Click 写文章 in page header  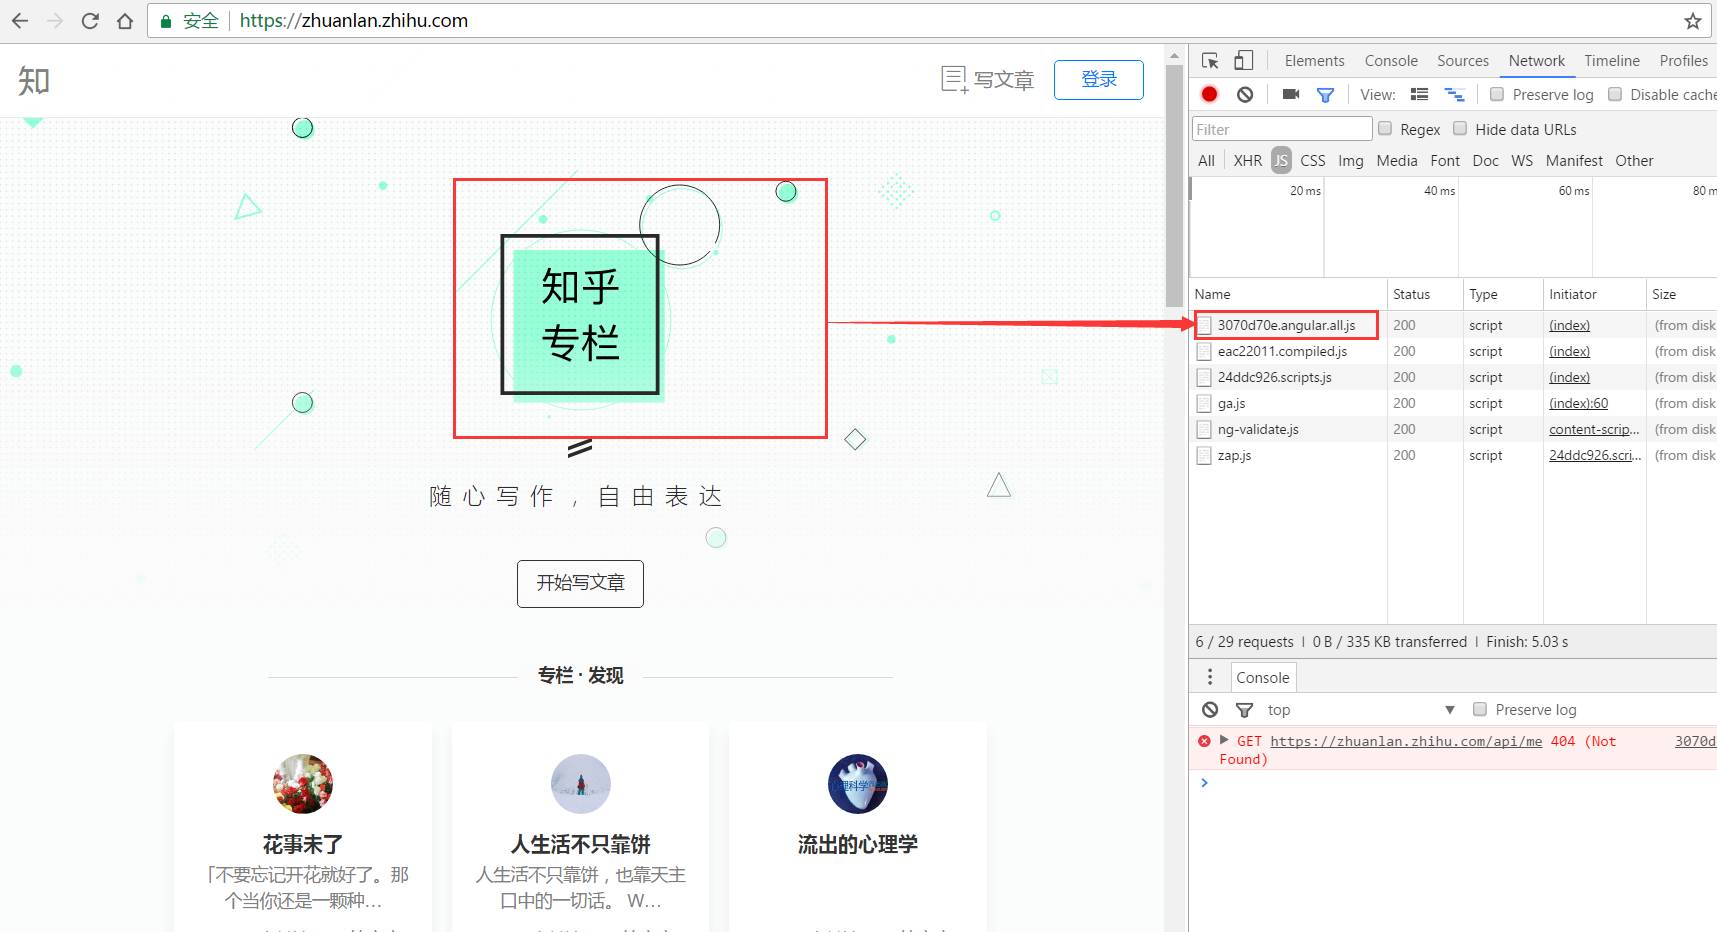click(987, 80)
